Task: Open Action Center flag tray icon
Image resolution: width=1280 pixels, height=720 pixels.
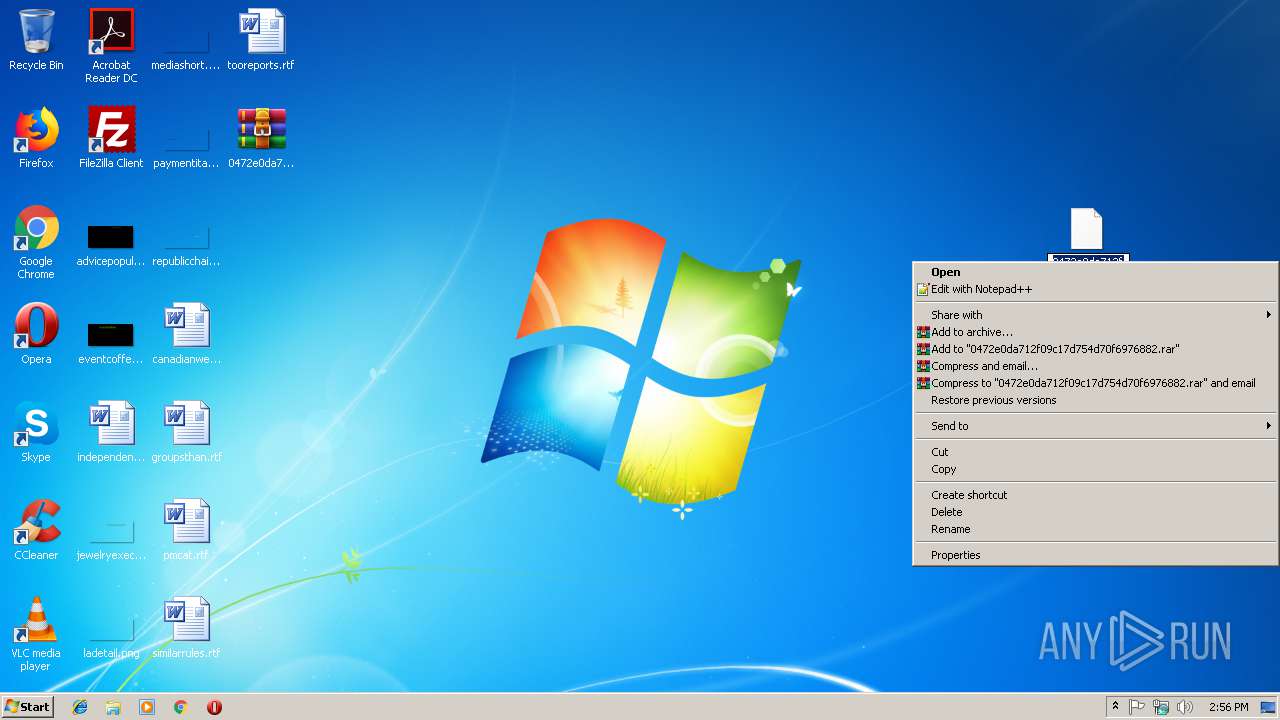Action: click(x=1137, y=707)
